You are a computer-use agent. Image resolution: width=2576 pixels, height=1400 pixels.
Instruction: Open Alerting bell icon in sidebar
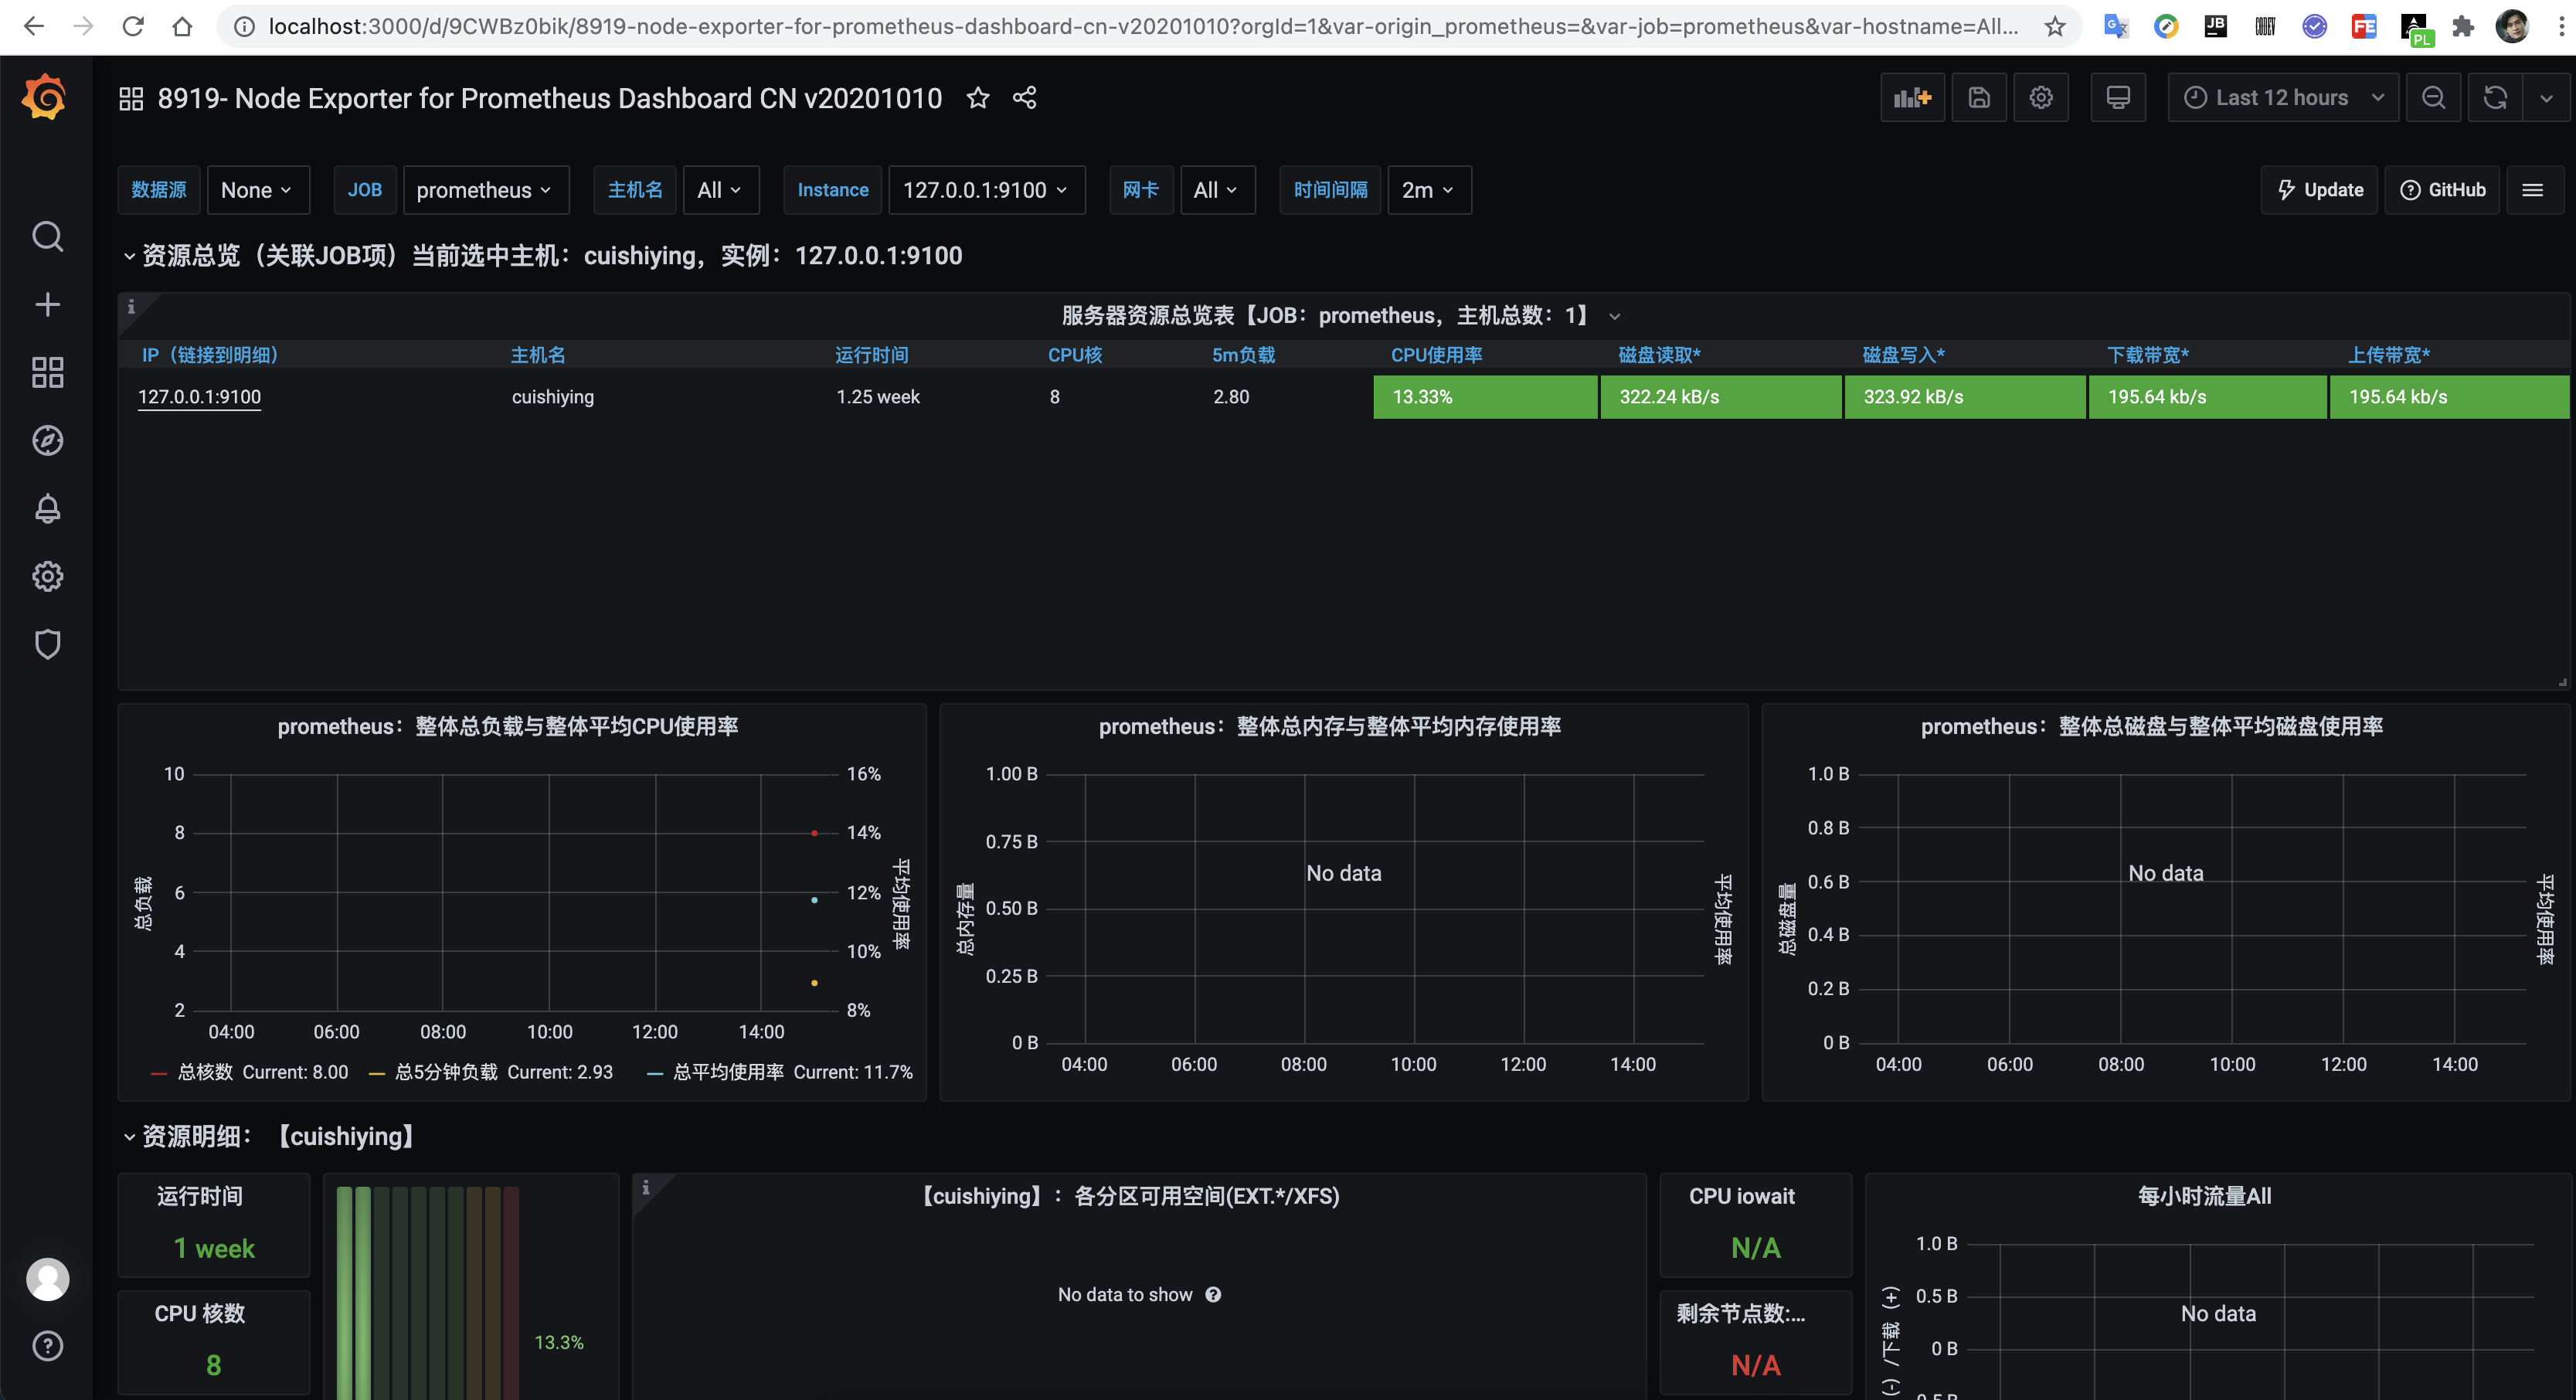click(47, 509)
